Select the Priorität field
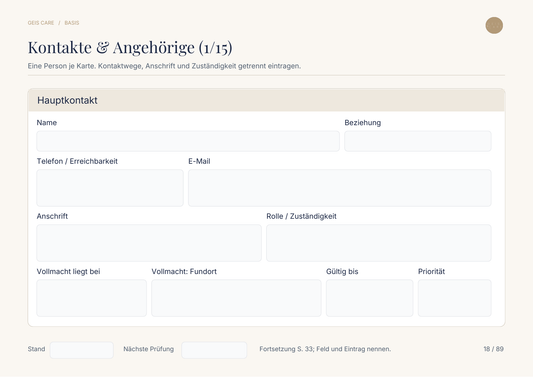 454,298
